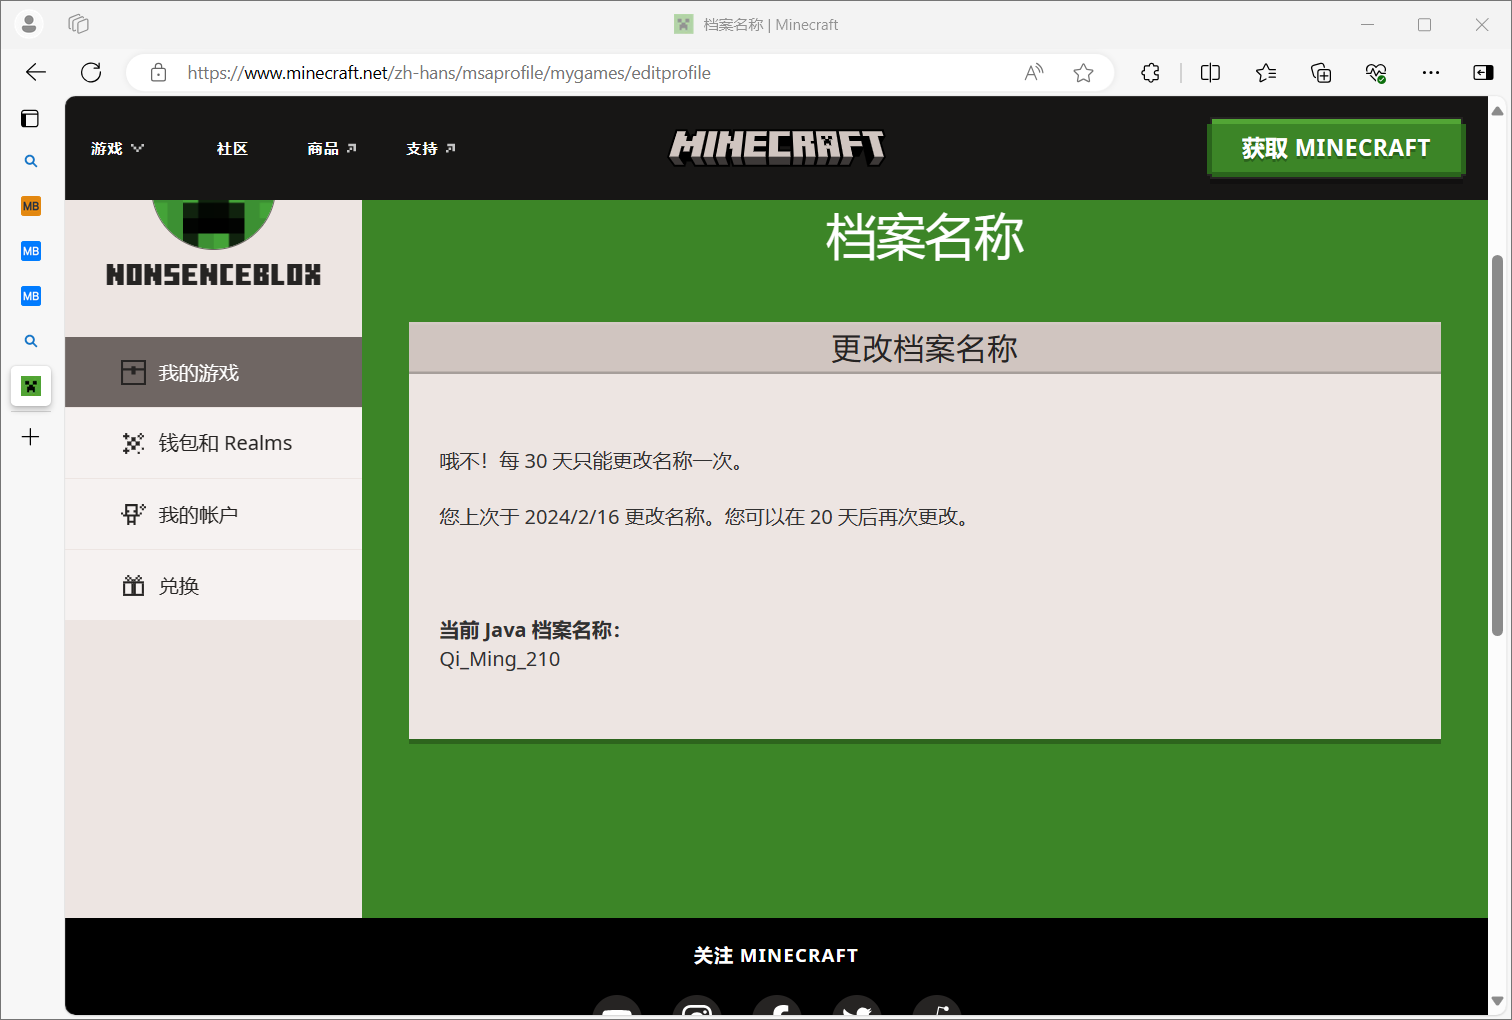Open the favorites list icon
This screenshot has width=1512, height=1020.
coord(1266,72)
